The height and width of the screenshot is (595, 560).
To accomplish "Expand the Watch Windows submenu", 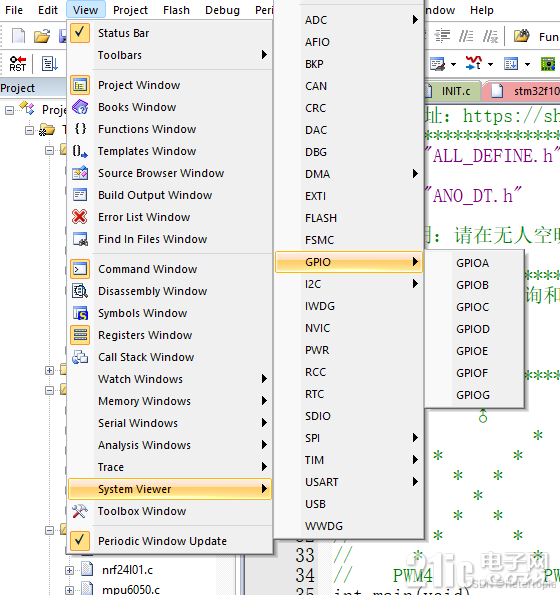I will tap(170, 379).
